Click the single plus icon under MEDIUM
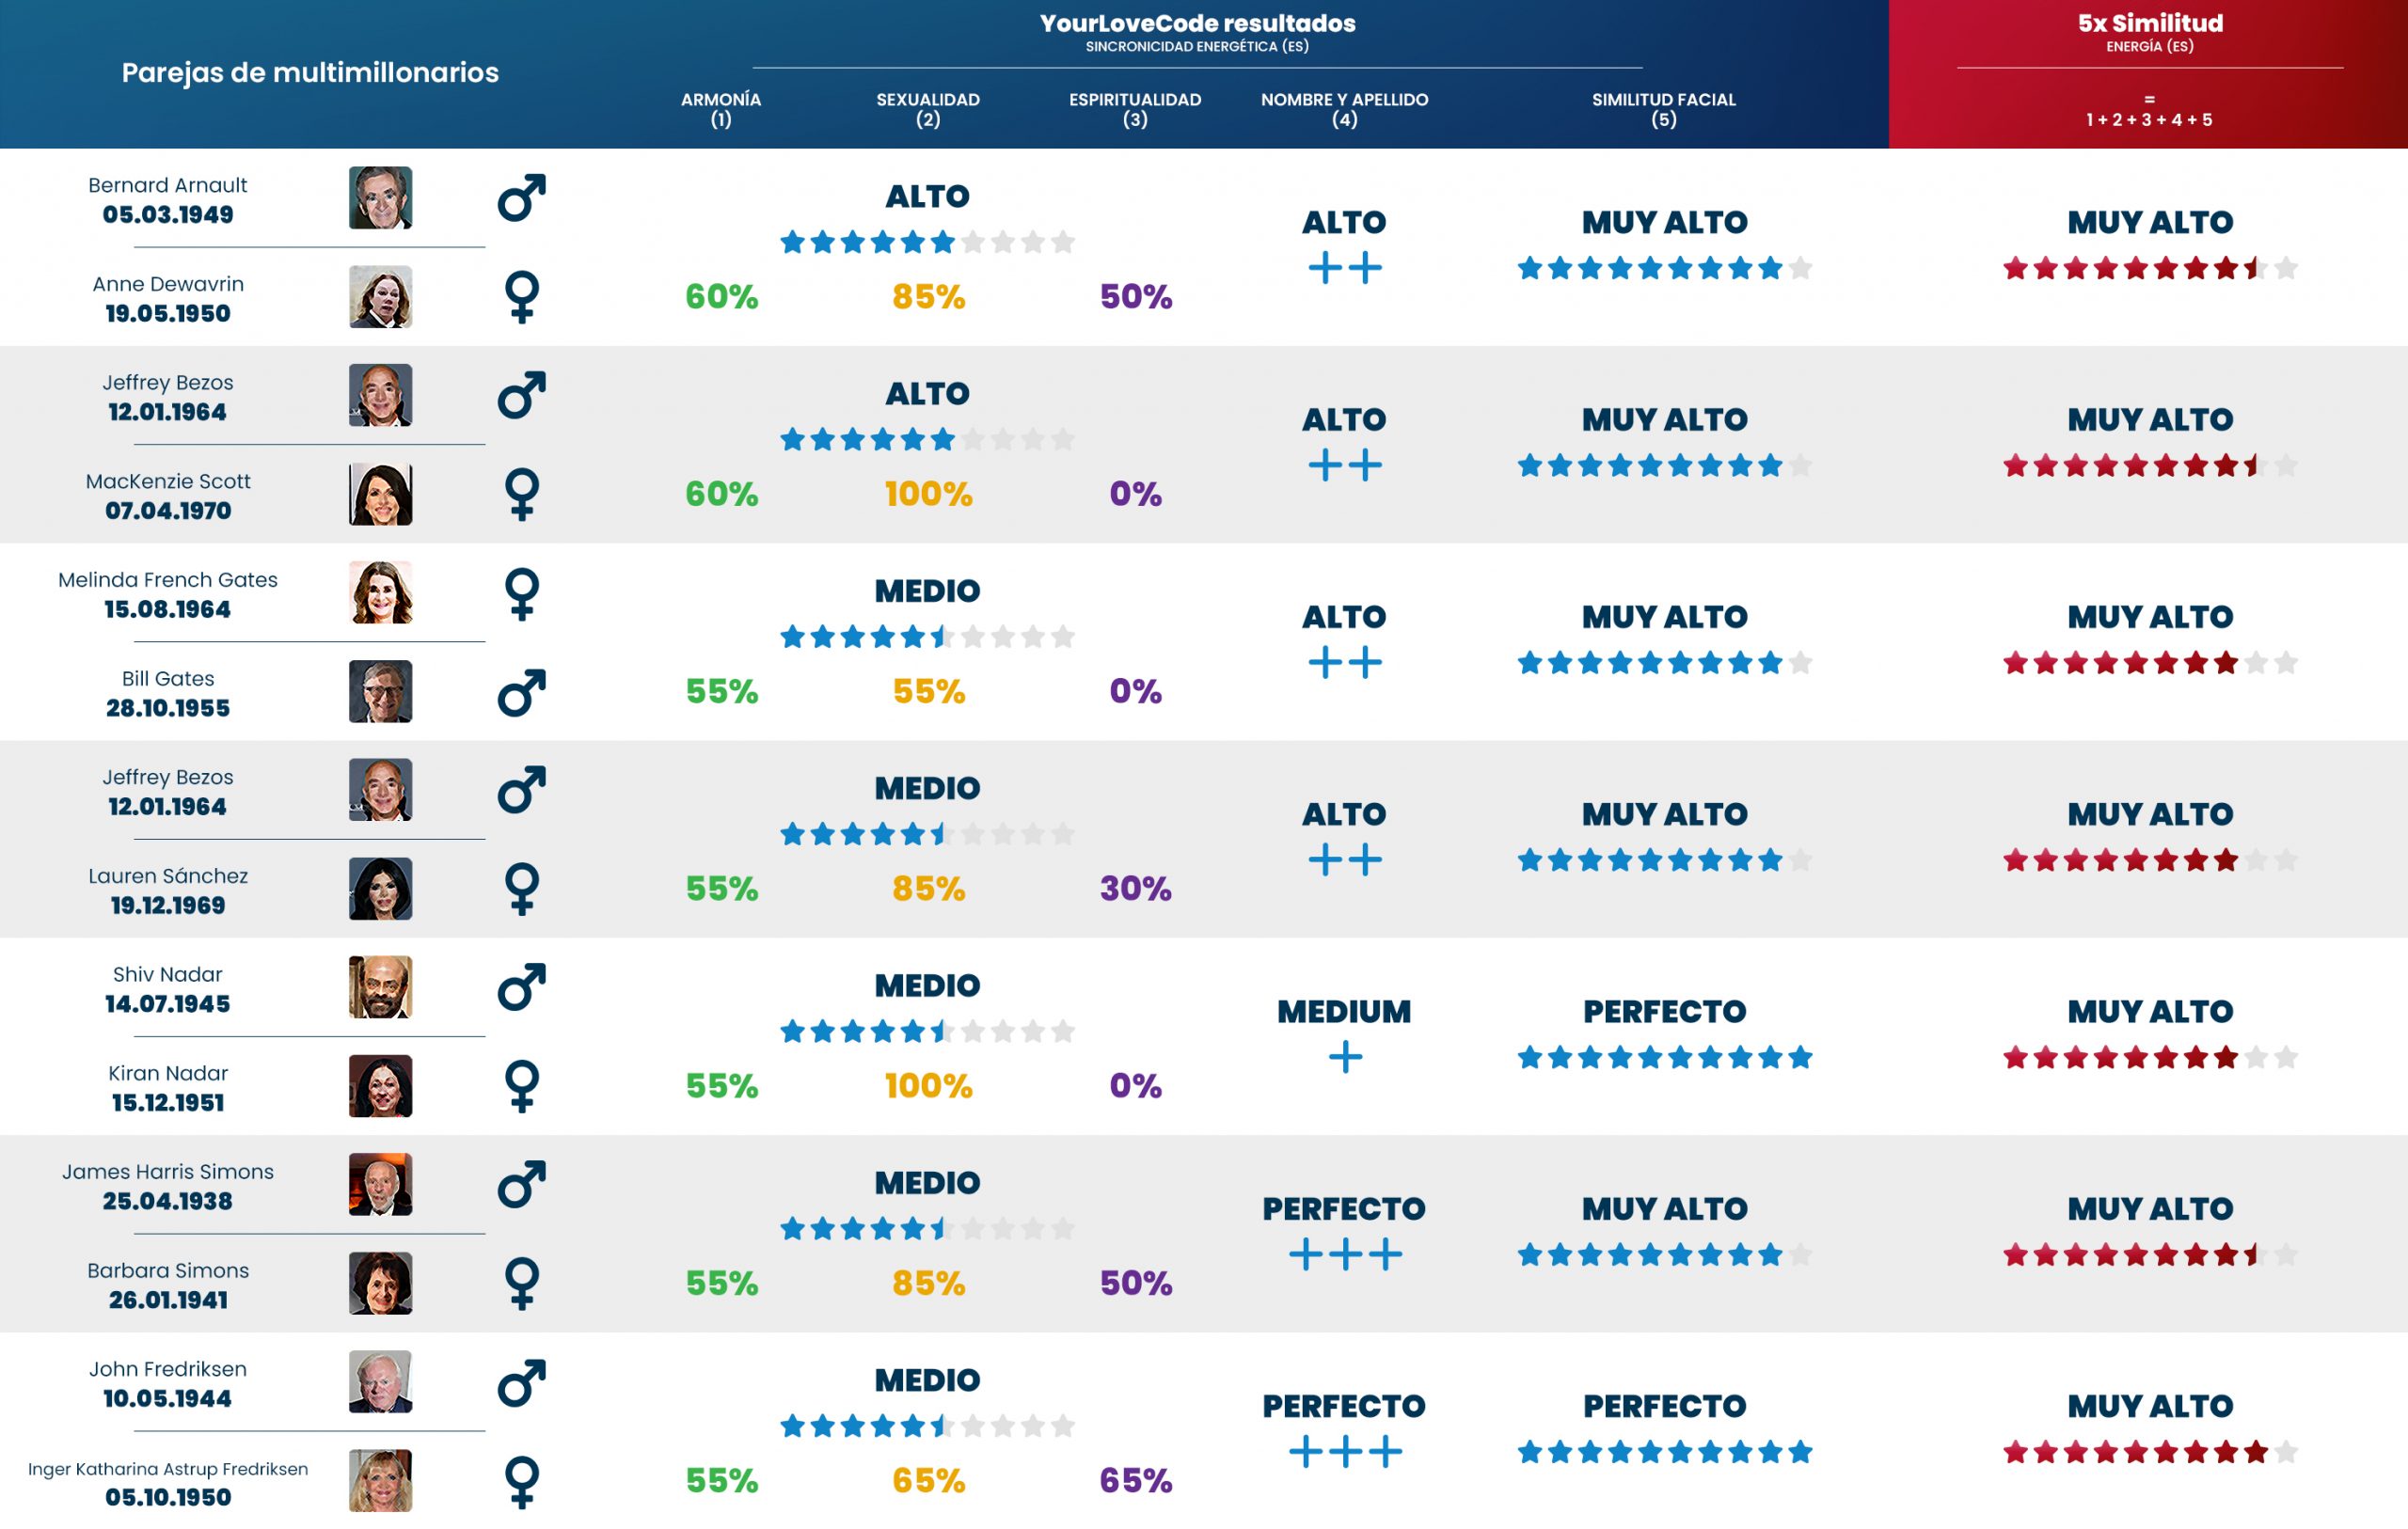Image resolution: width=2408 pixels, height=1529 pixels. pos(1345,1057)
